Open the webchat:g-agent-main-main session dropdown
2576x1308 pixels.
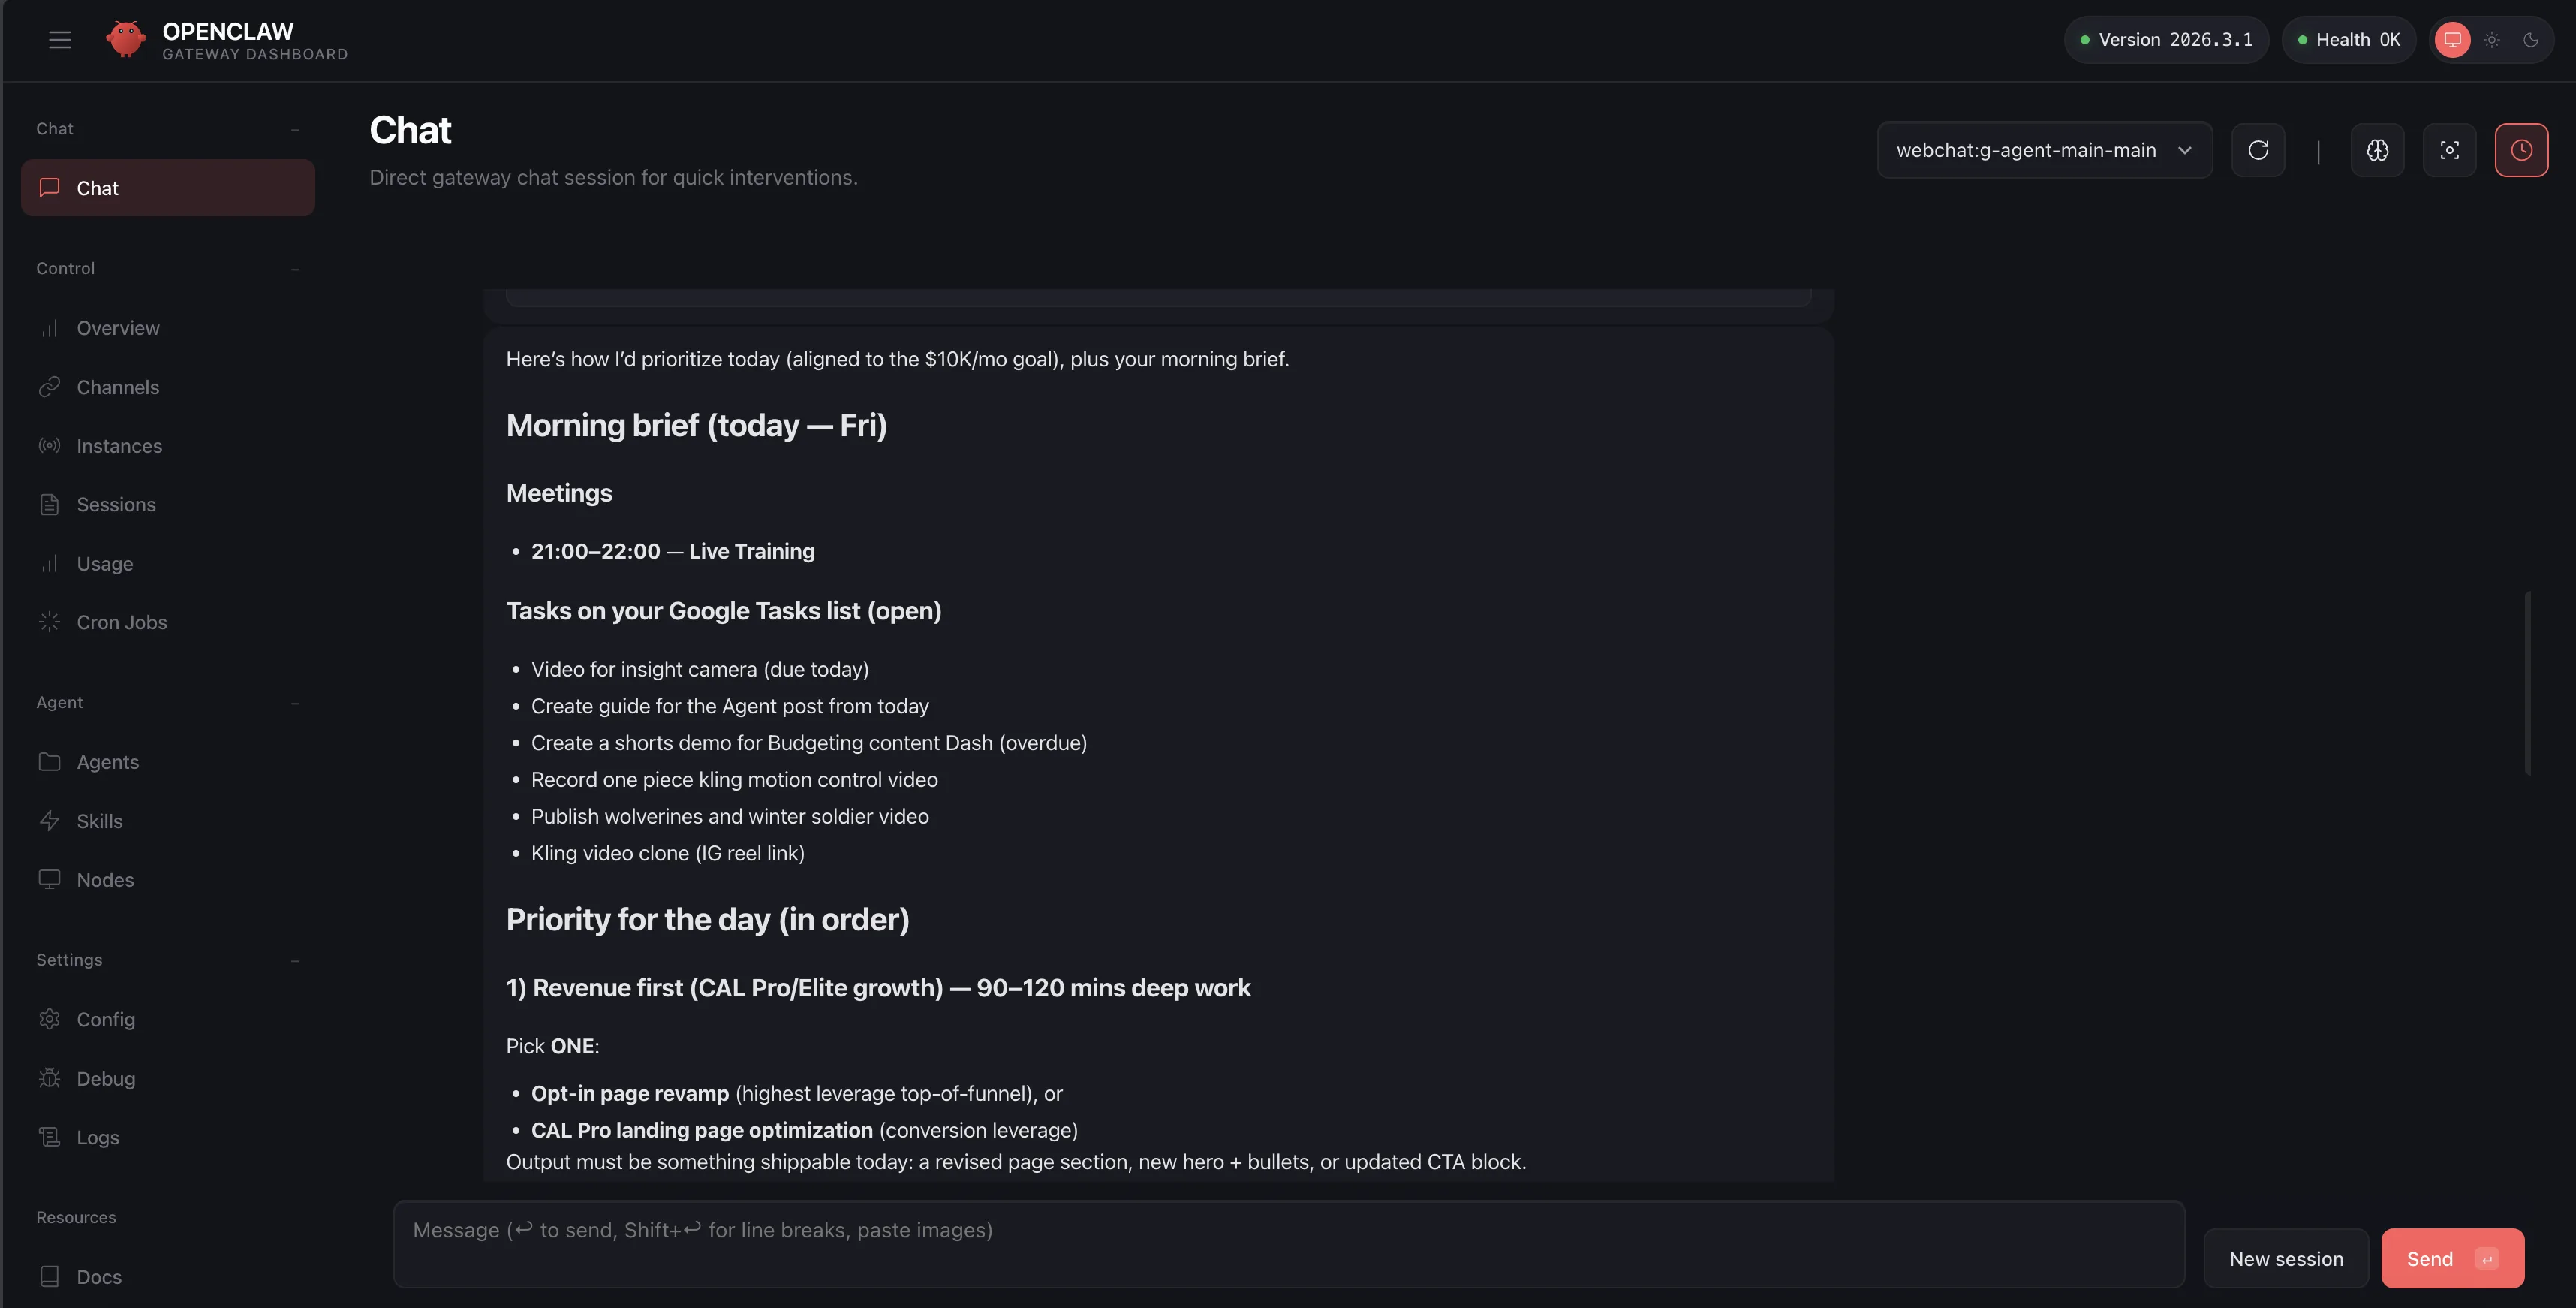point(2043,150)
